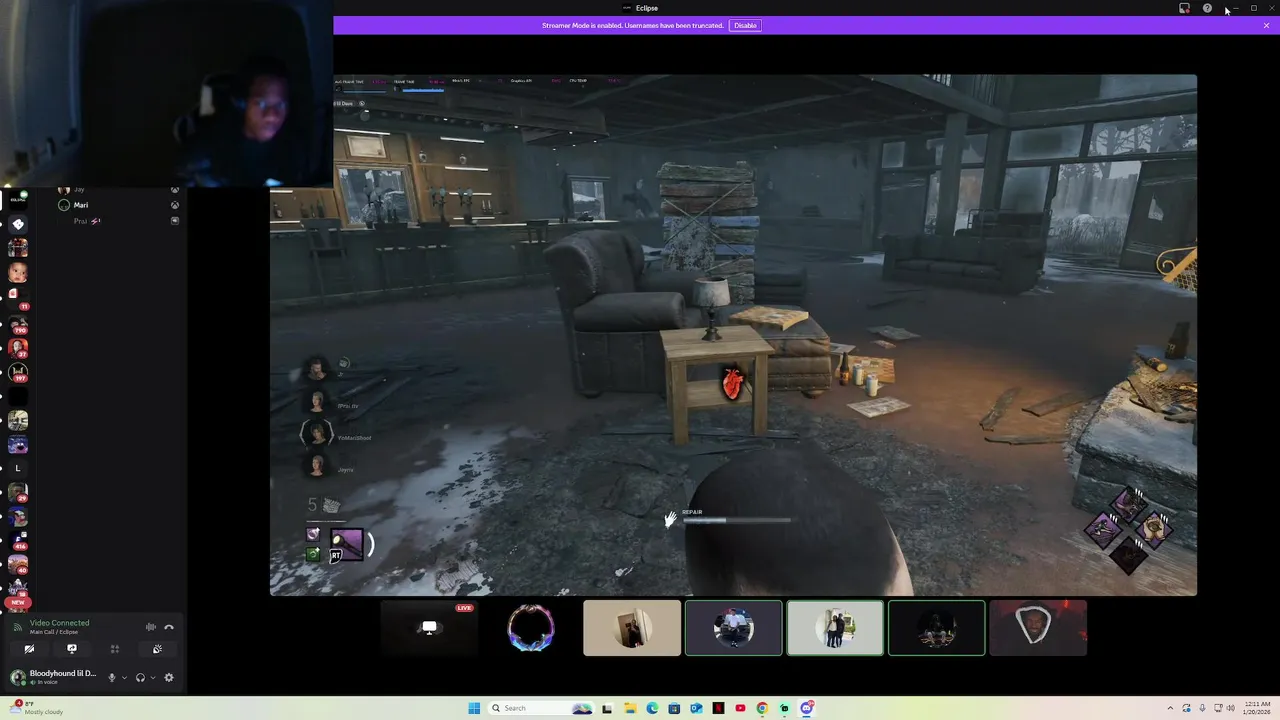Open File Explorer from taskbar

630,708
